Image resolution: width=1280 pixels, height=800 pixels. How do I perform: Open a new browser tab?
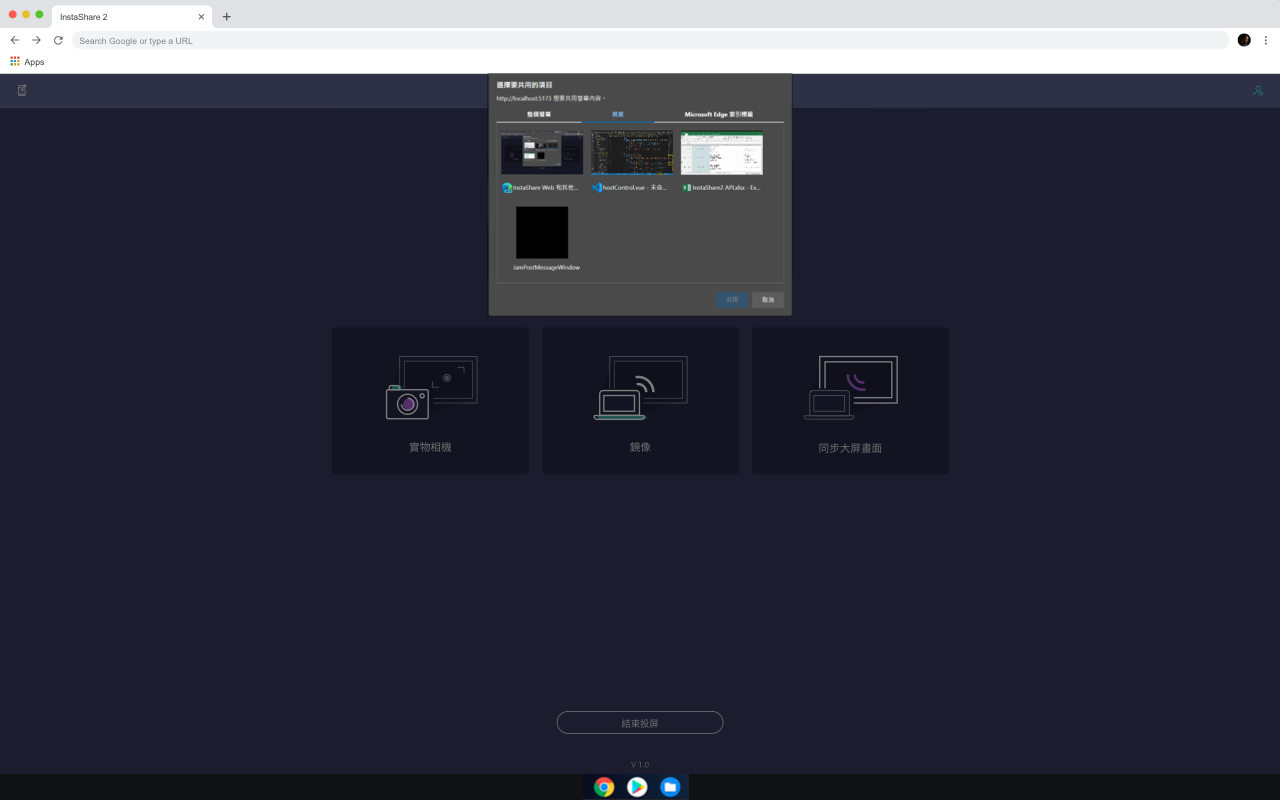point(227,17)
